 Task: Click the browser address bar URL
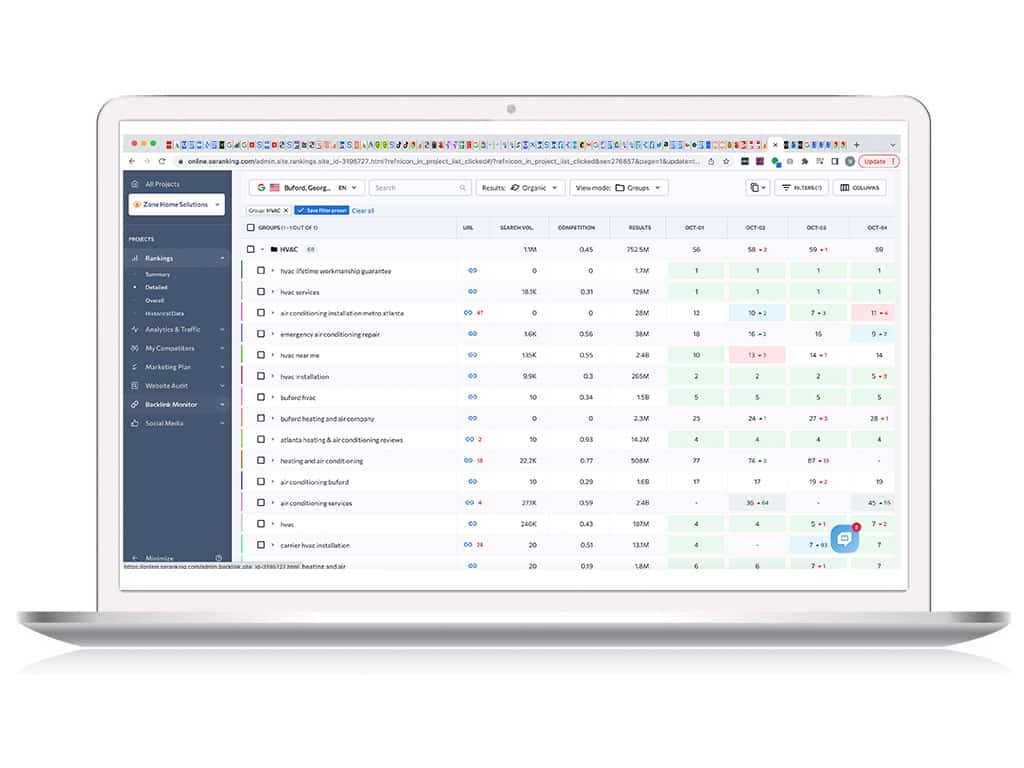coord(443,161)
